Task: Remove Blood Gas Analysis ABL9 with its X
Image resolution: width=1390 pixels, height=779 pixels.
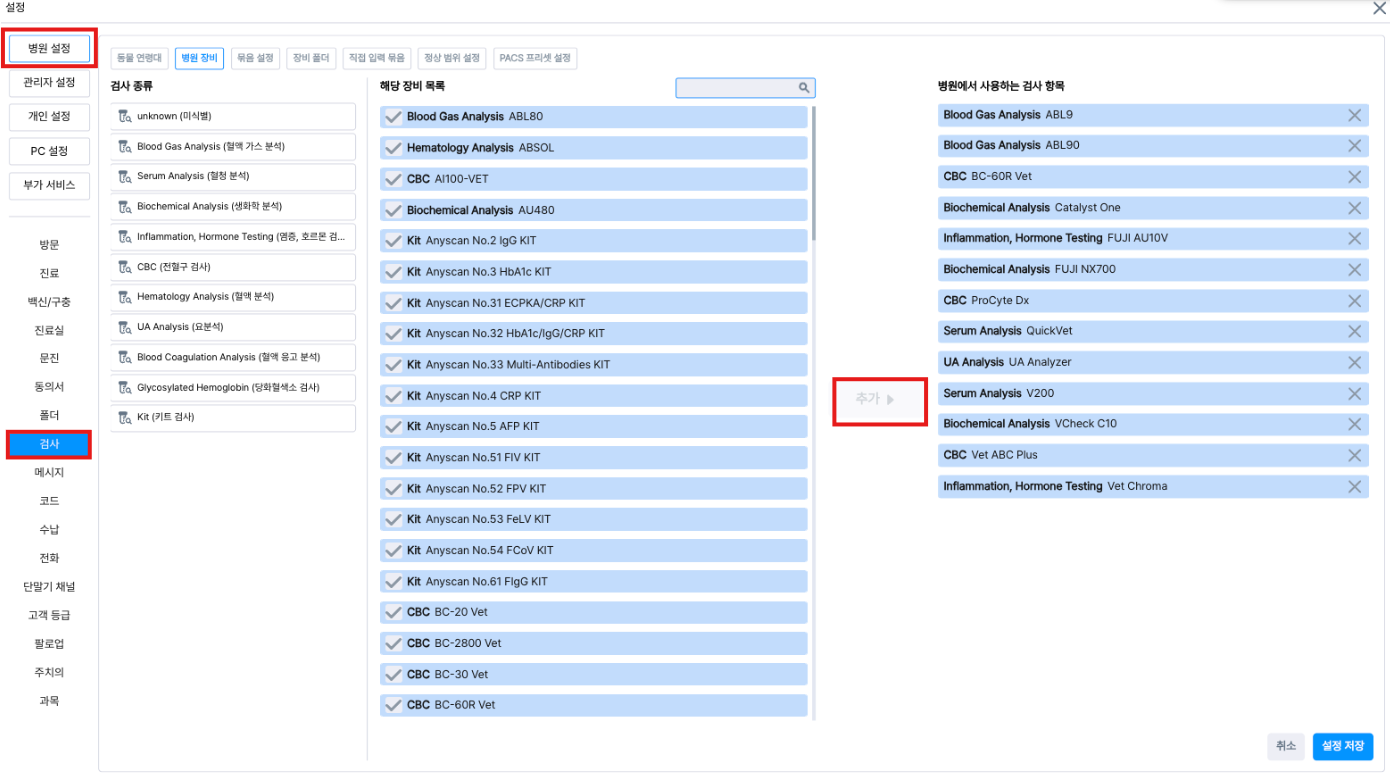Action: [1355, 115]
